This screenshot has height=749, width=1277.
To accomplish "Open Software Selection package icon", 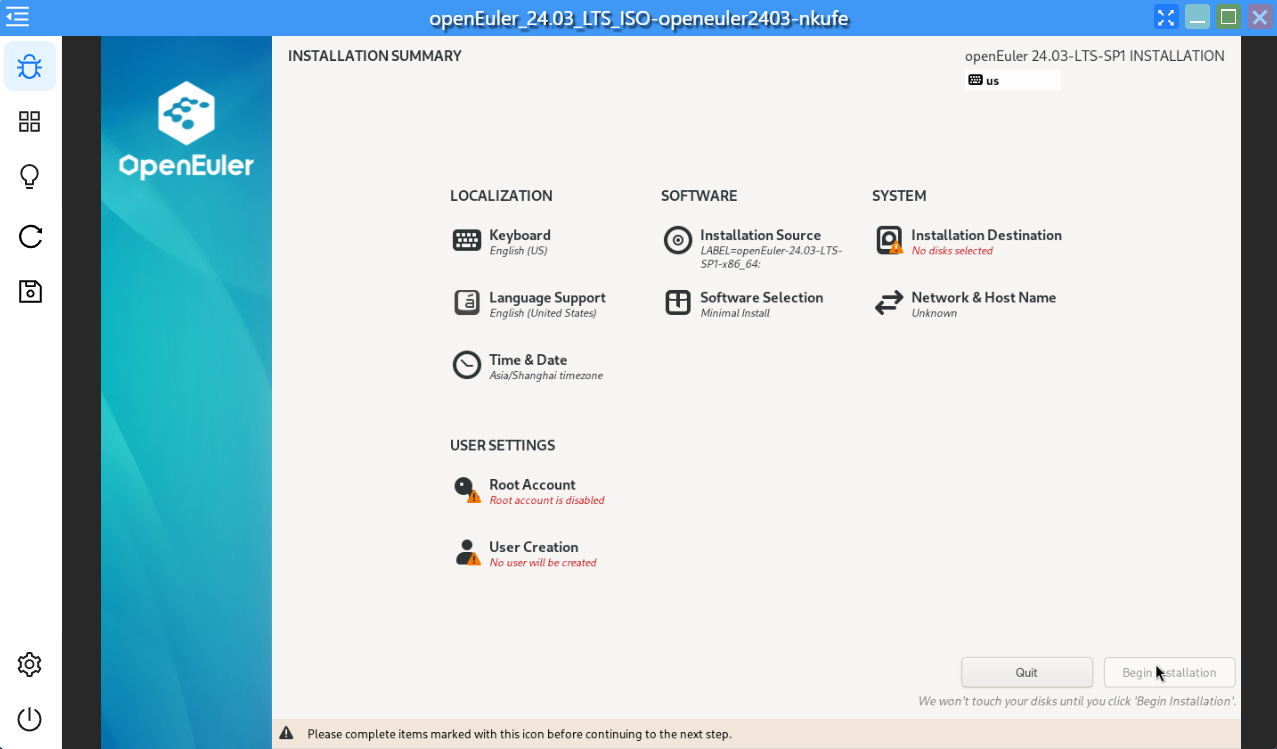I will [x=678, y=303].
